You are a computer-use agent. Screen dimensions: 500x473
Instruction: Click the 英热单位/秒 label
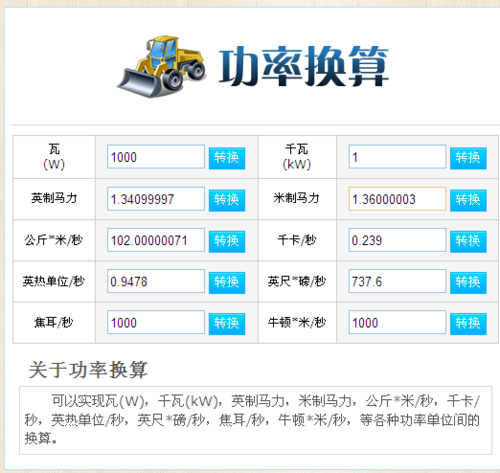[54, 281]
